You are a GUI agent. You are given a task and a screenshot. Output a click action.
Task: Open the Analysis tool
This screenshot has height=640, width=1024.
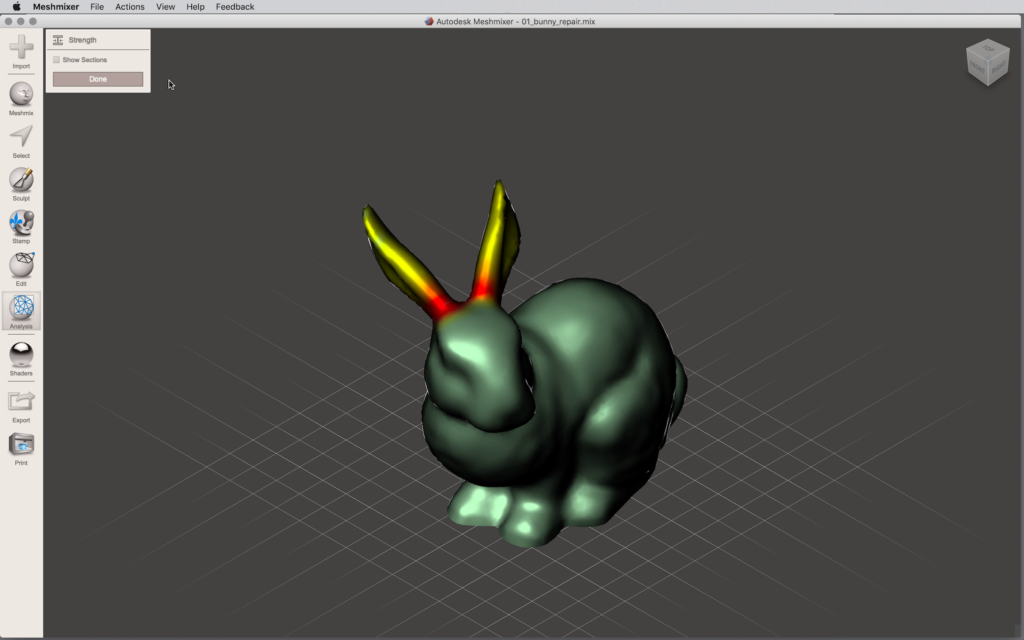click(21, 308)
